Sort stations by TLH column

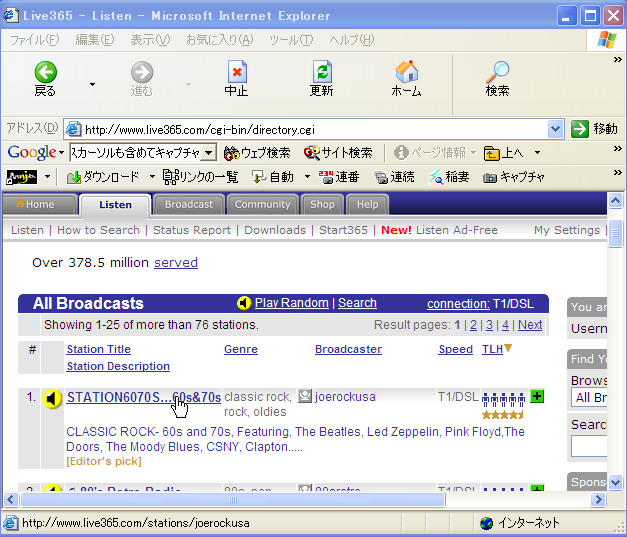[492, 349]
